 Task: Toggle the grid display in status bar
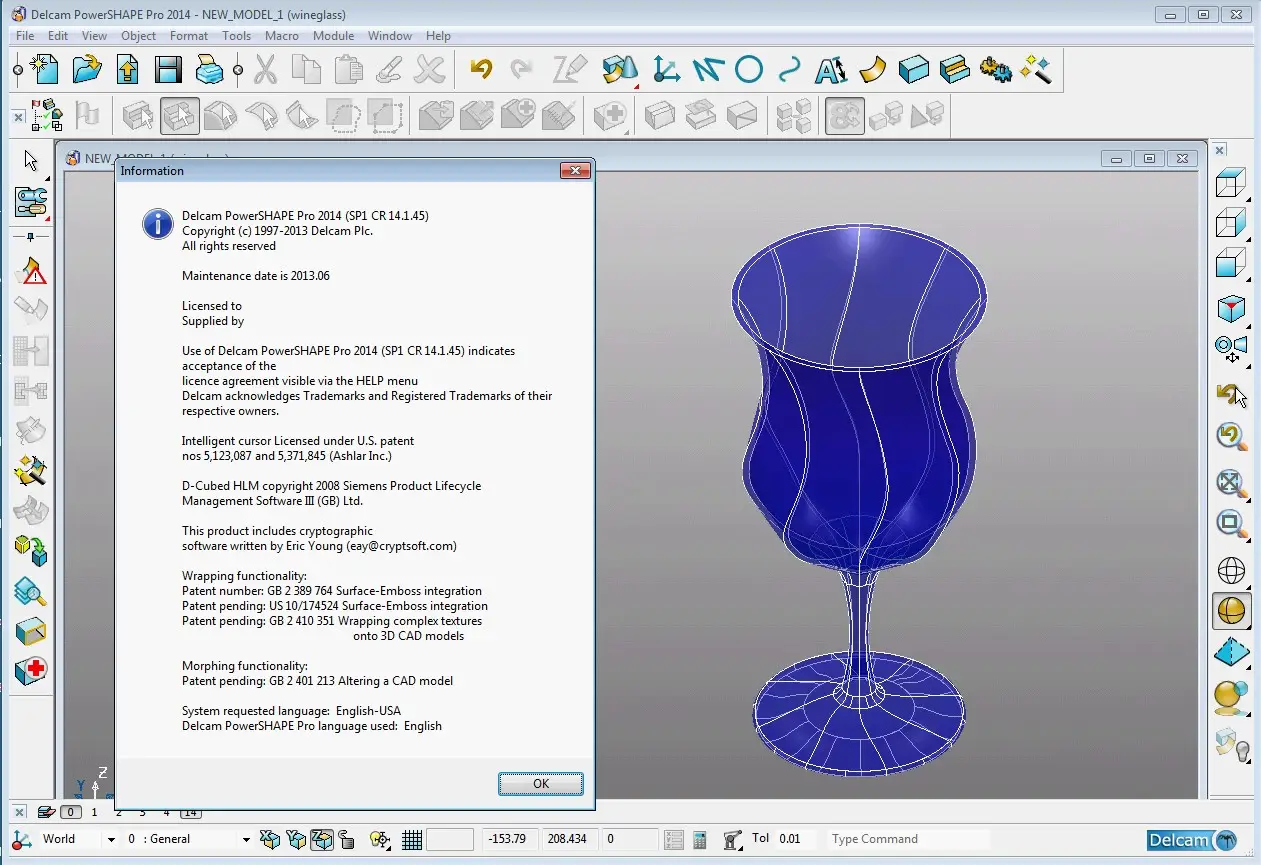[x=411, y=839]
